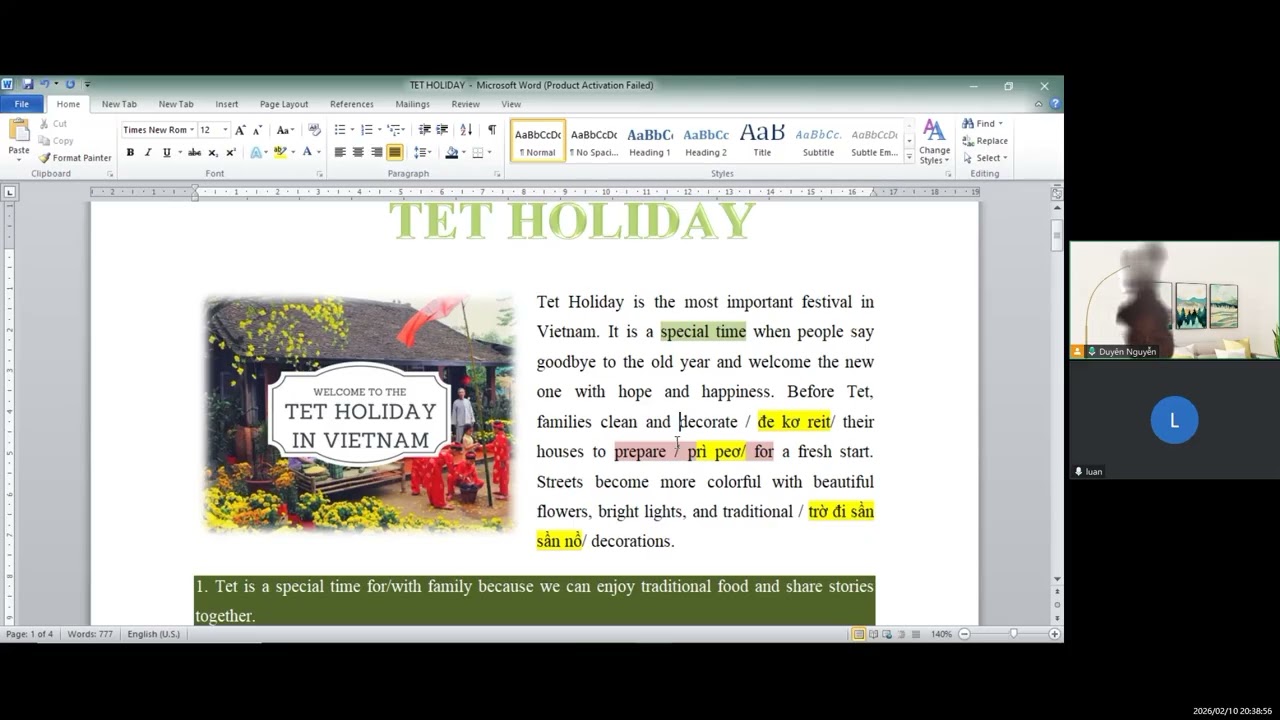Click Change Styles button
1280x720 pixels.
tap(934, 142)
